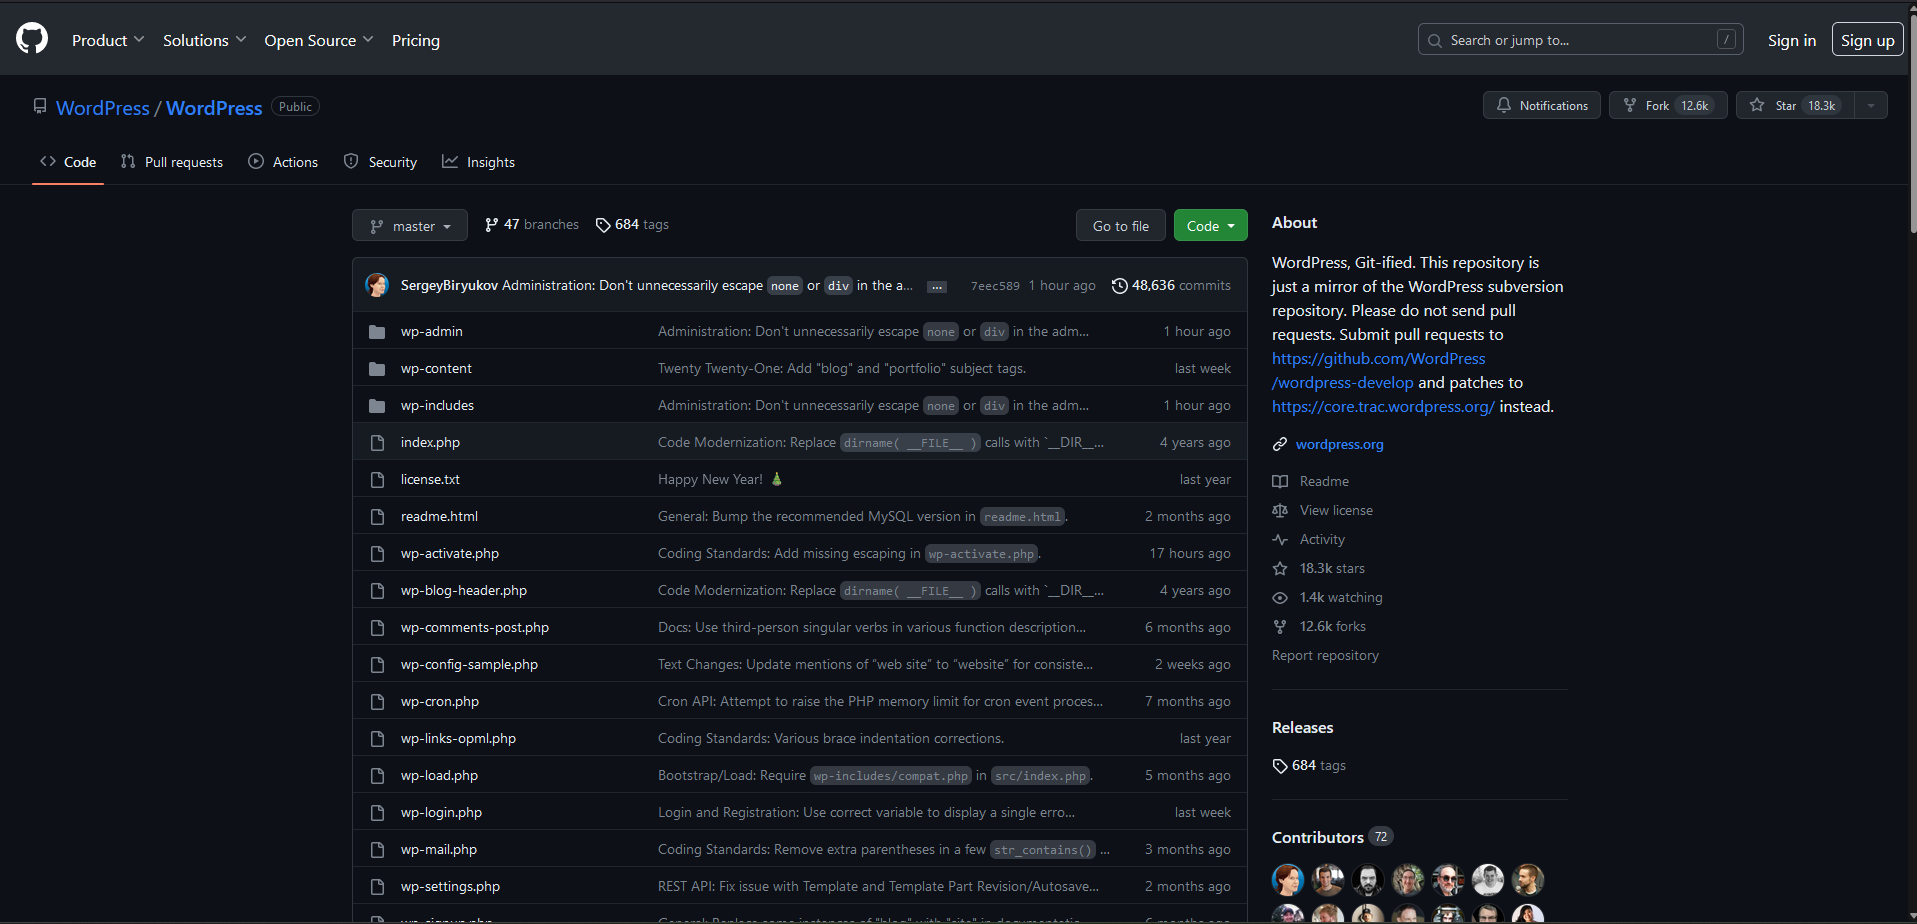Click the wp-includes folder icon
This screenshot has width=1917, height=924.
pos(377,406)
